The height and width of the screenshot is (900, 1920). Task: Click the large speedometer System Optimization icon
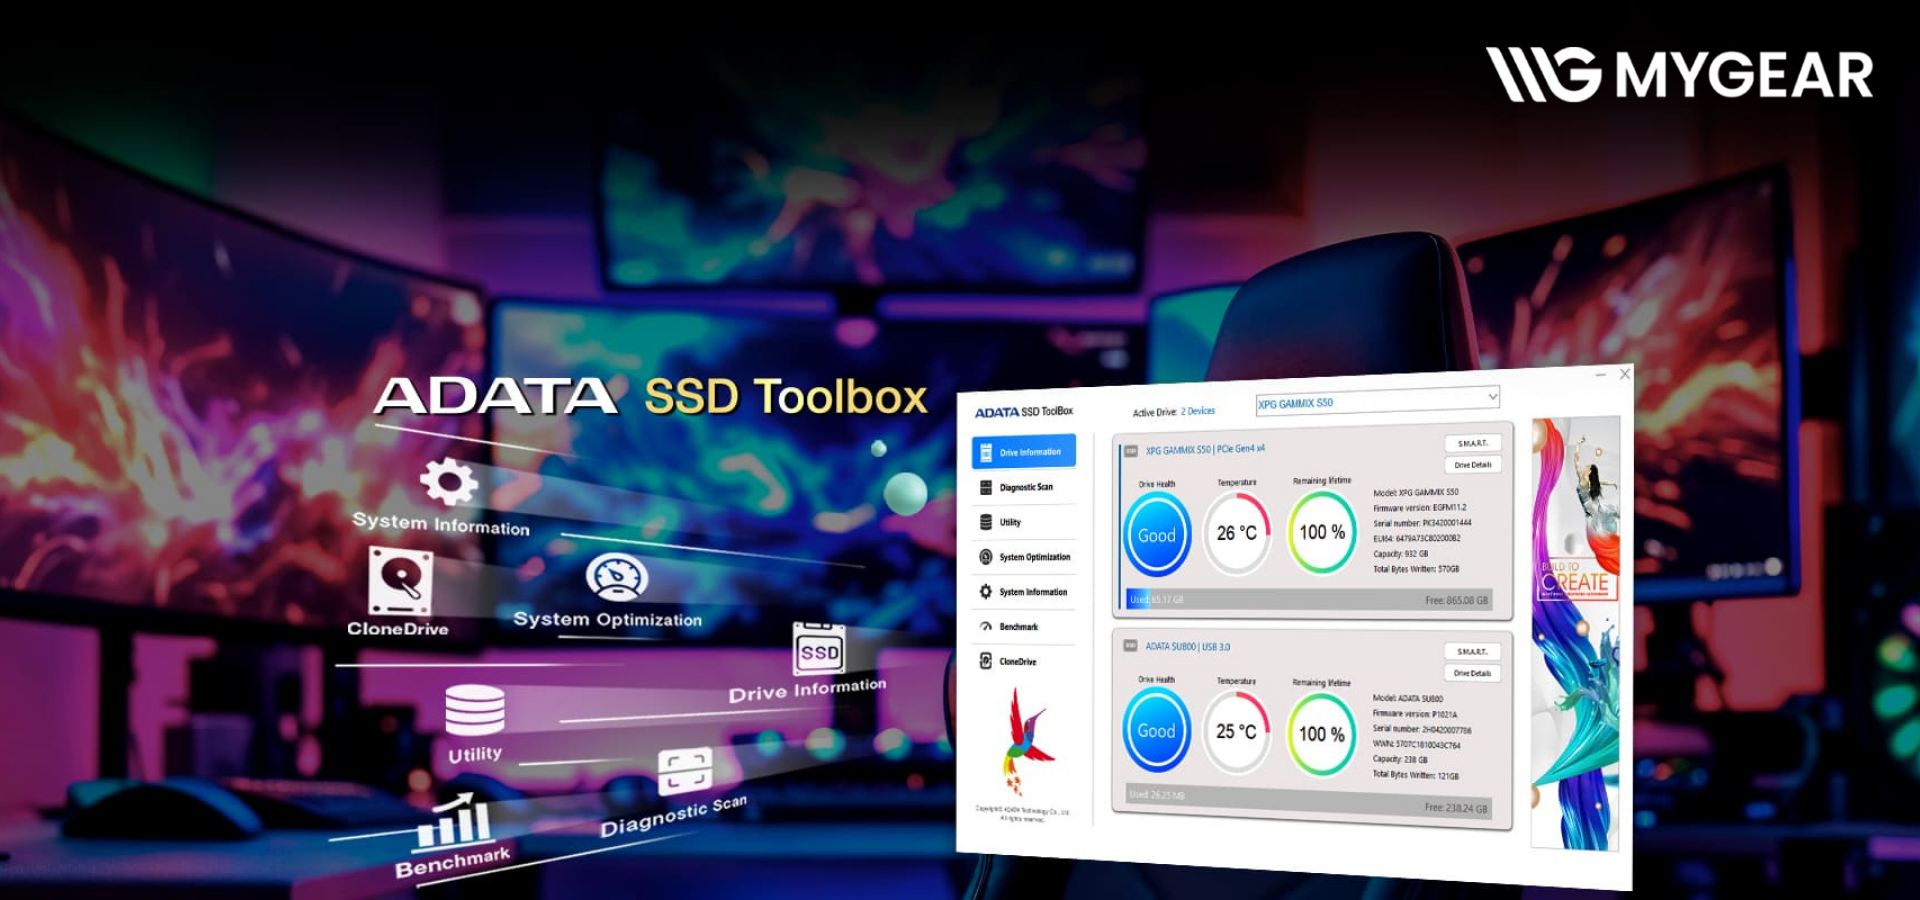click(616, 578)
